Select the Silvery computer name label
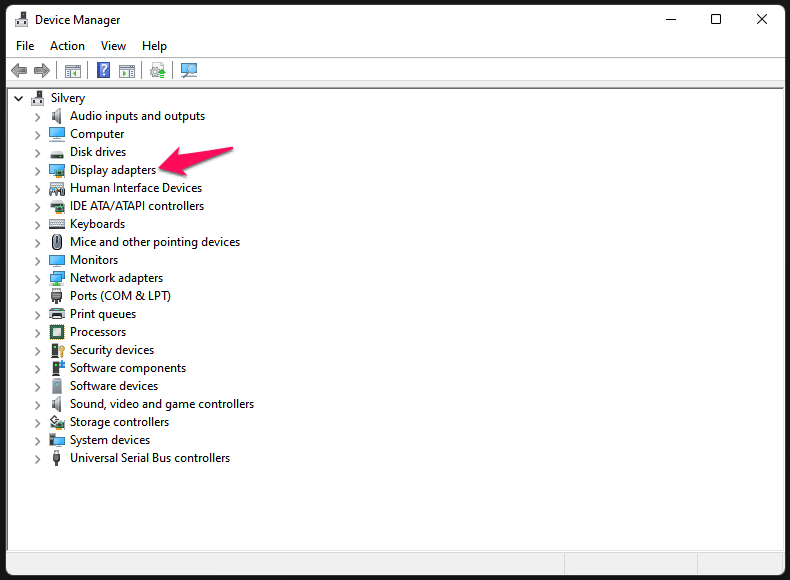The width and height of the screenshot is (790, 580). point(68,98)
